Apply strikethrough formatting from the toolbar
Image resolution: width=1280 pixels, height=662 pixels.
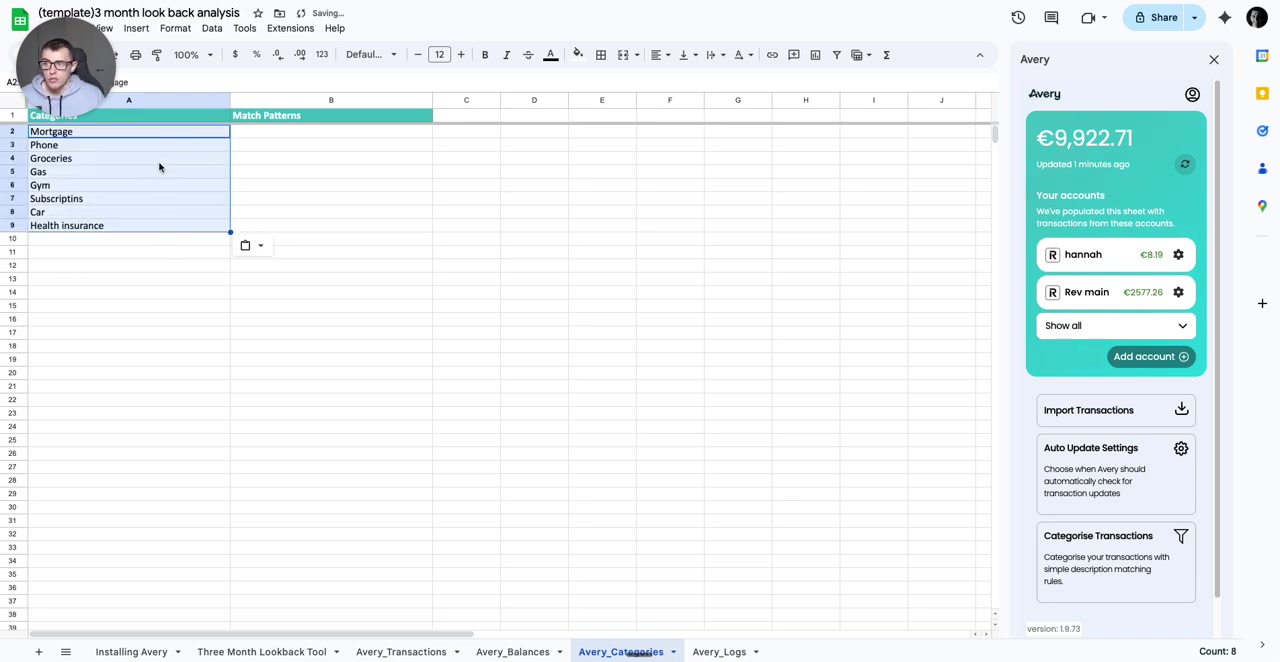[x=528, y=55]
